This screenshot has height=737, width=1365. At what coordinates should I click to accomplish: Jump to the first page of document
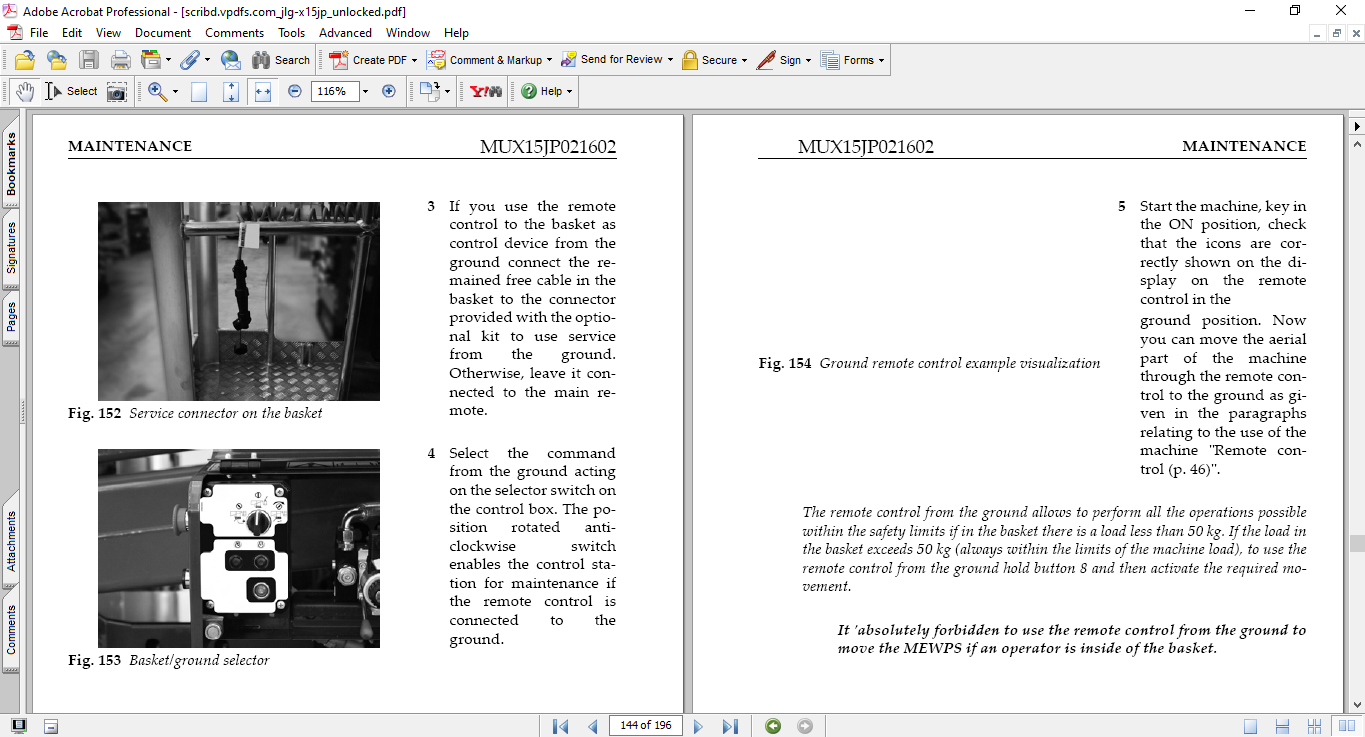pyautogui.click(x=560, y=726)
